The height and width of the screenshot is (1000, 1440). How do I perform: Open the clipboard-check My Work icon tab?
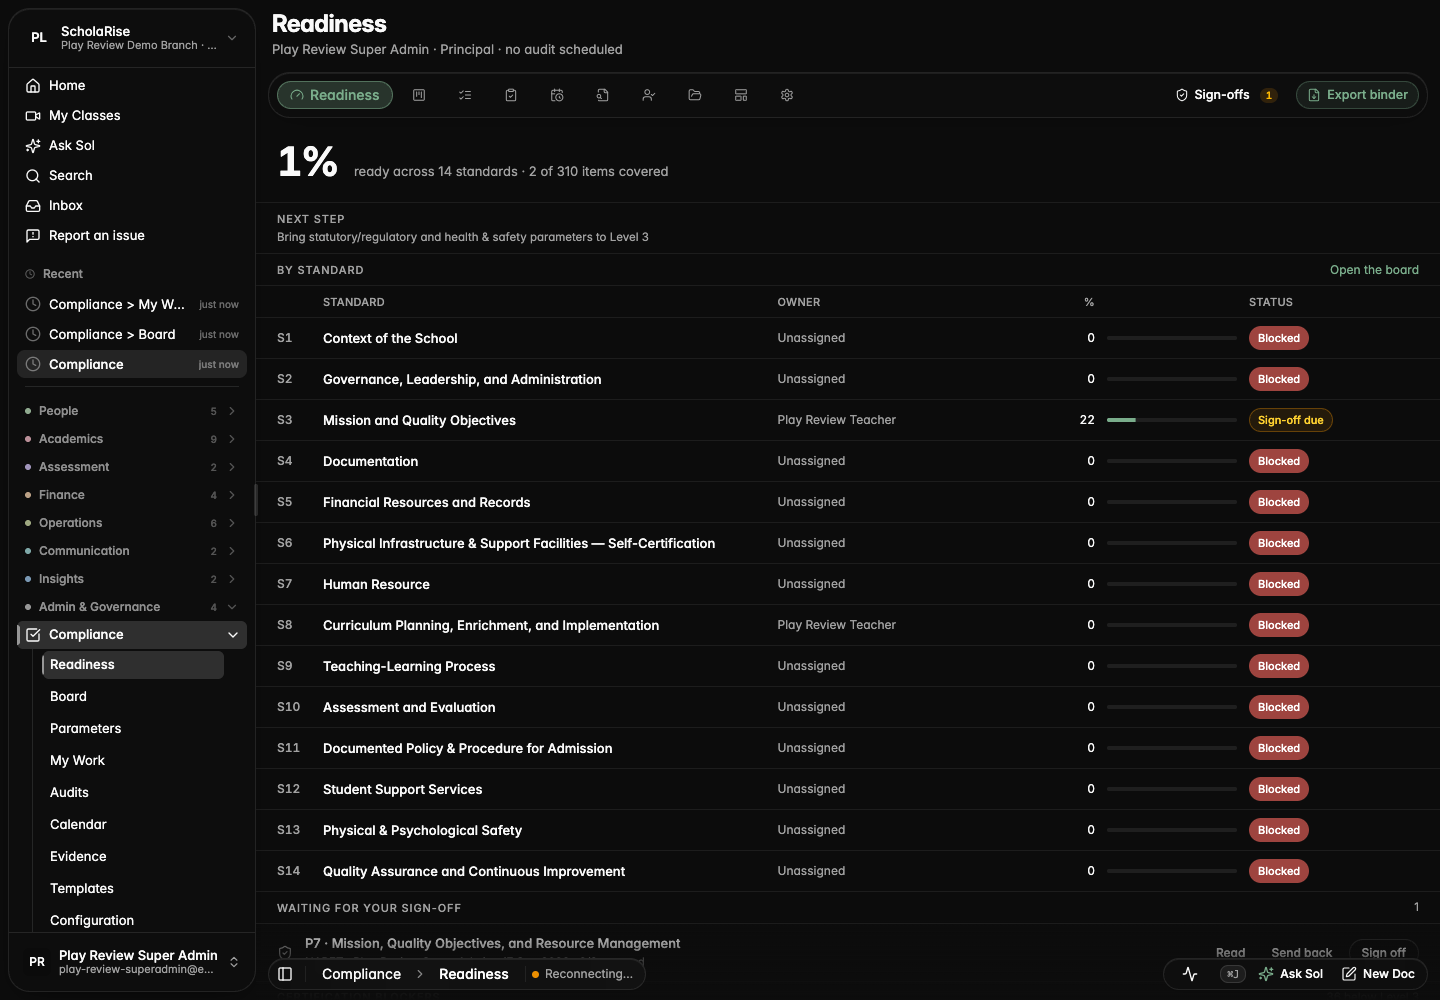pyautogui.click(x=511, y=95)
